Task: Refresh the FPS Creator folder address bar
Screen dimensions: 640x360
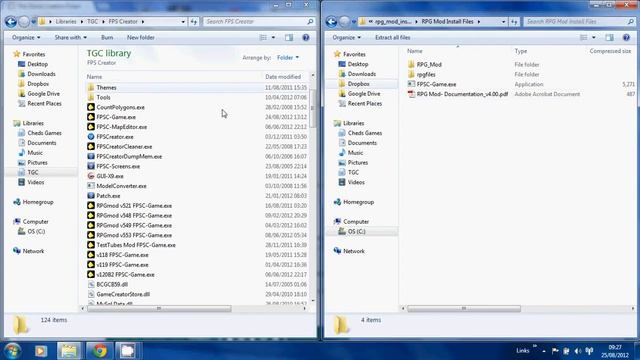Action: click(194, 22)
